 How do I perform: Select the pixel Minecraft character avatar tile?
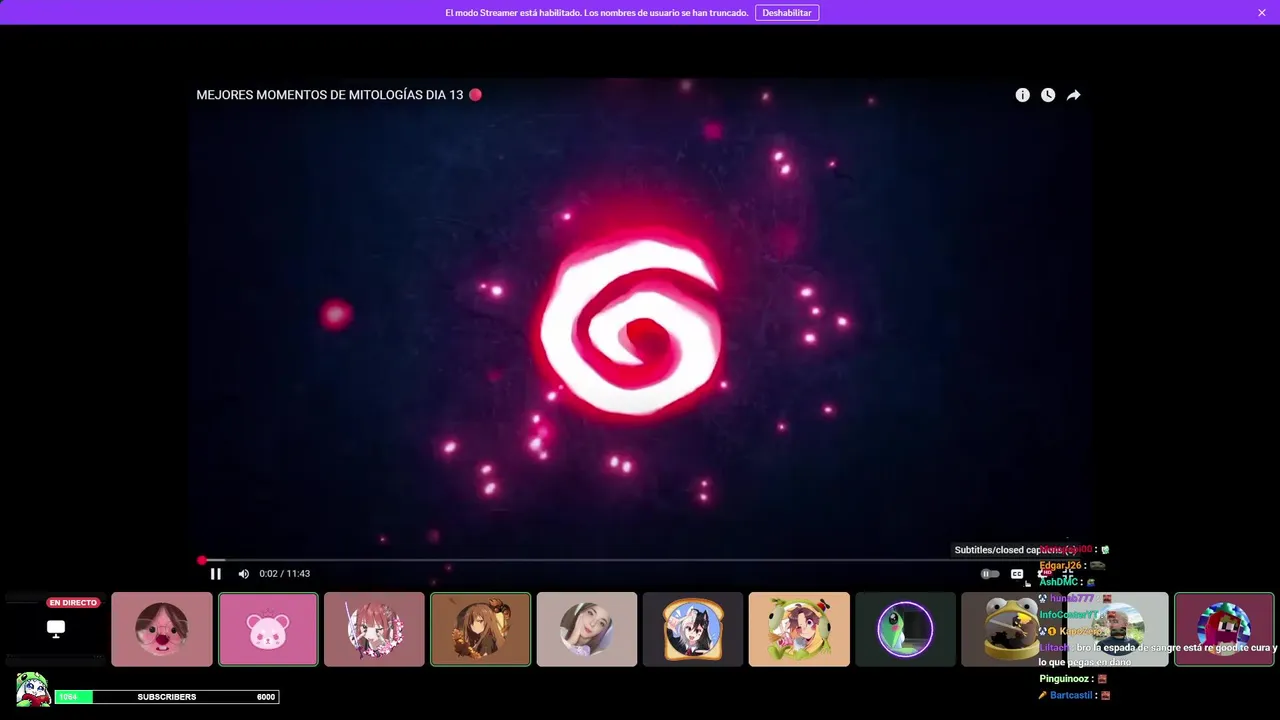(x=1224, y=629)
